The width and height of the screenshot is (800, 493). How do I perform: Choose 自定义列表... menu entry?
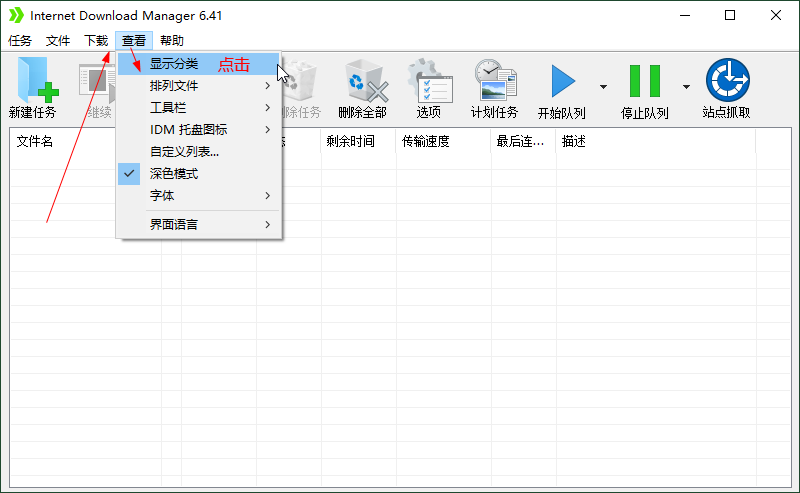pos(199,152)
